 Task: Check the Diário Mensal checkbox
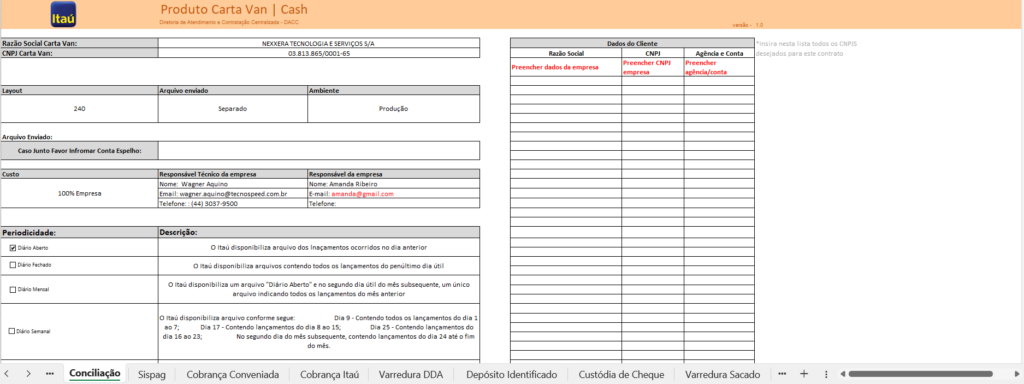(12, 289)
